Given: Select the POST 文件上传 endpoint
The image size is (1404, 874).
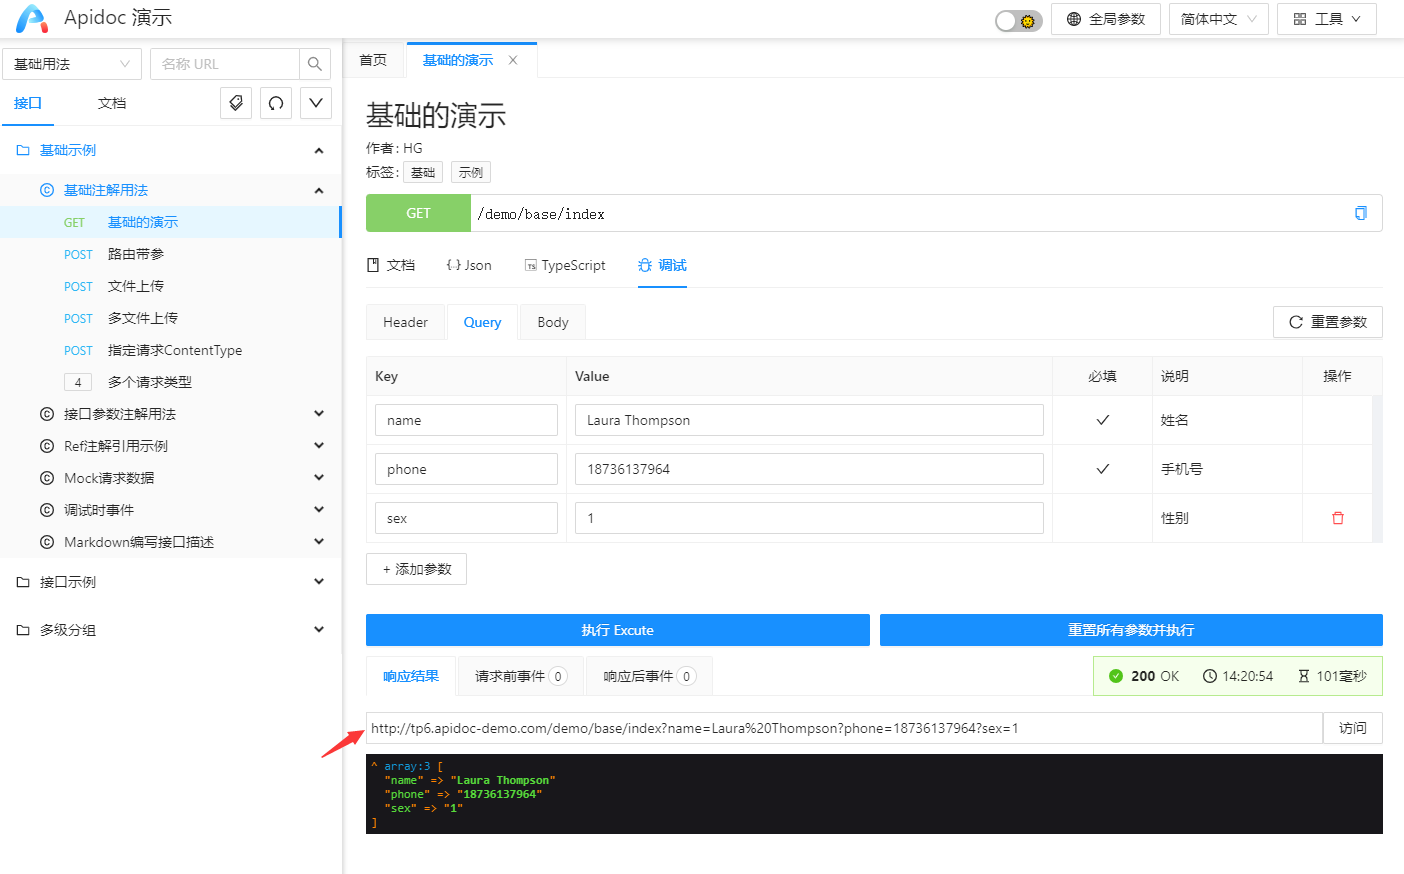Looking at the screenshot, I should point(135,286).
